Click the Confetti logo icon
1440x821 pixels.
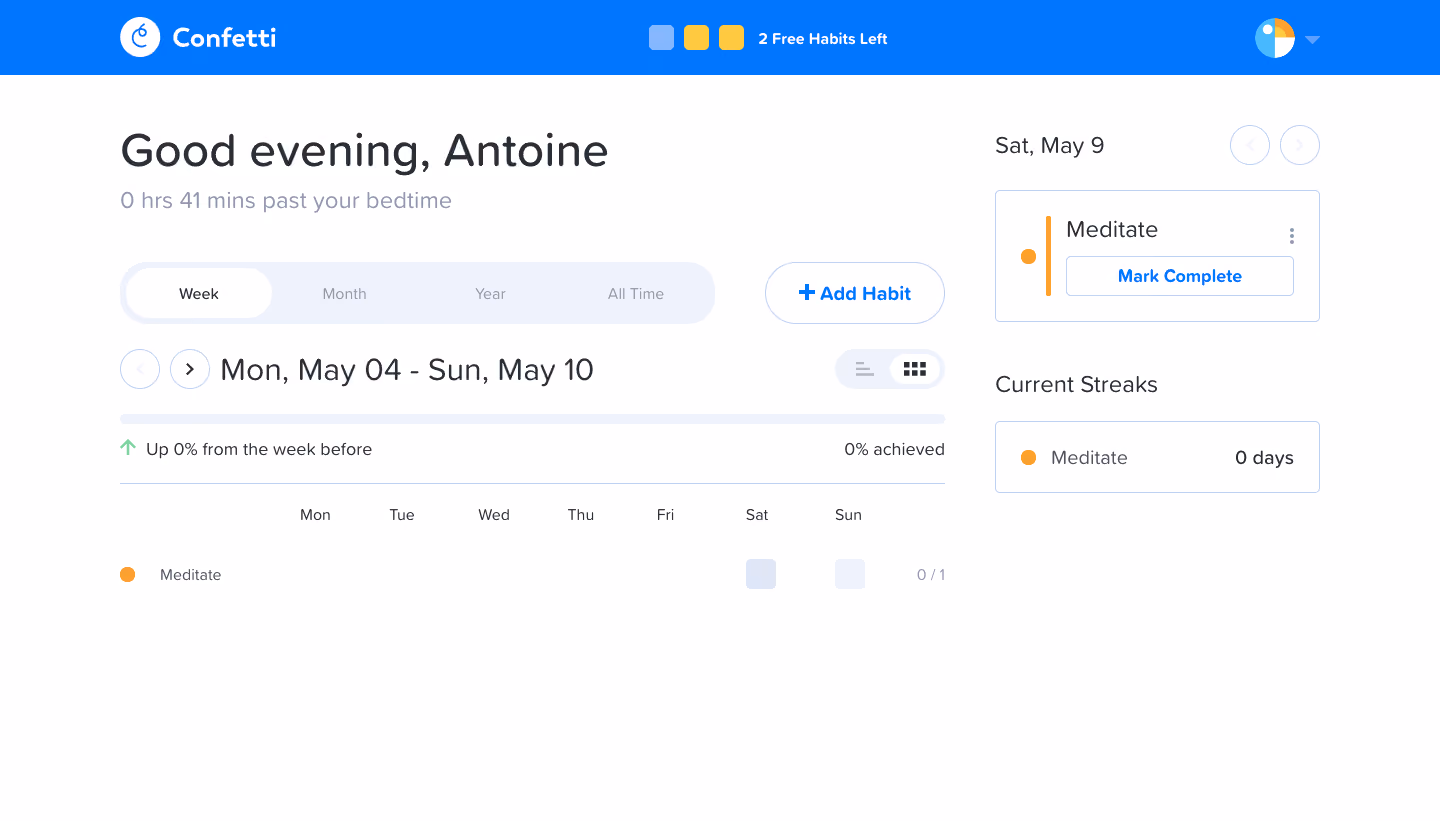140,37
